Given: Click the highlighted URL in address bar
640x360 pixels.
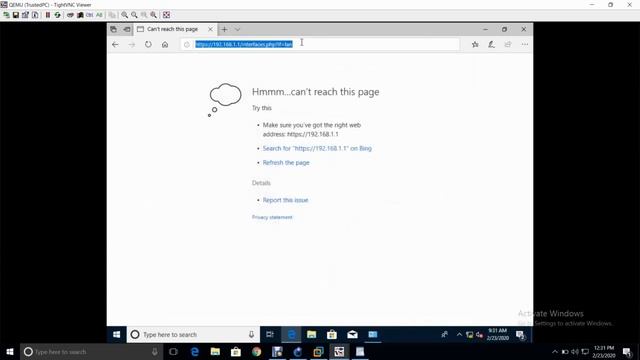Looking at the screenshot, I should pyautogui.click(x=244, y=44).
